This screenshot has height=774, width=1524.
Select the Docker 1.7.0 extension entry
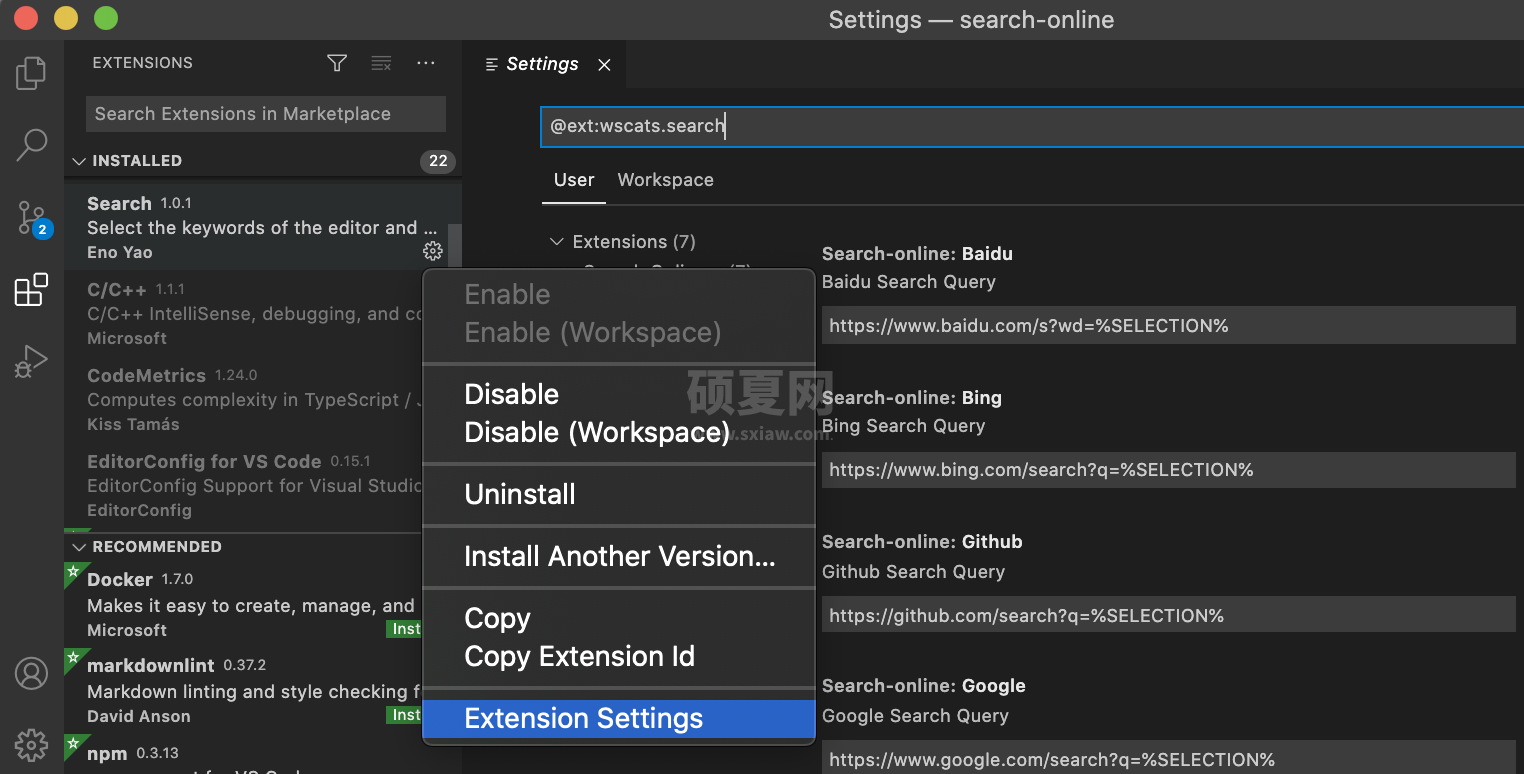tap(243, 604)
